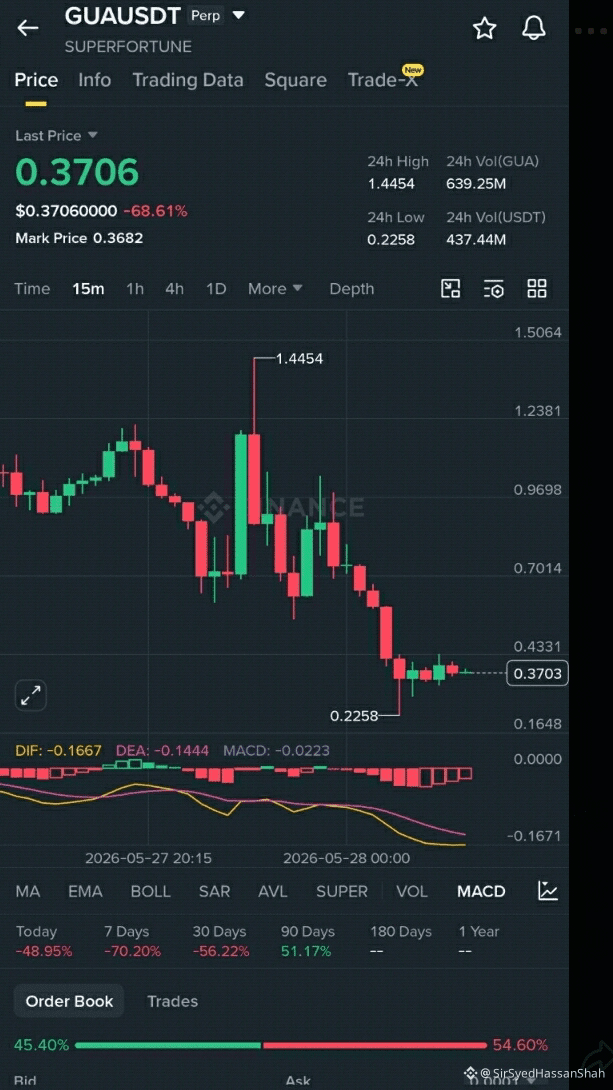Click the Today -48.95% performance
This screenshot has height=1090, width=613.
[44, 941]
